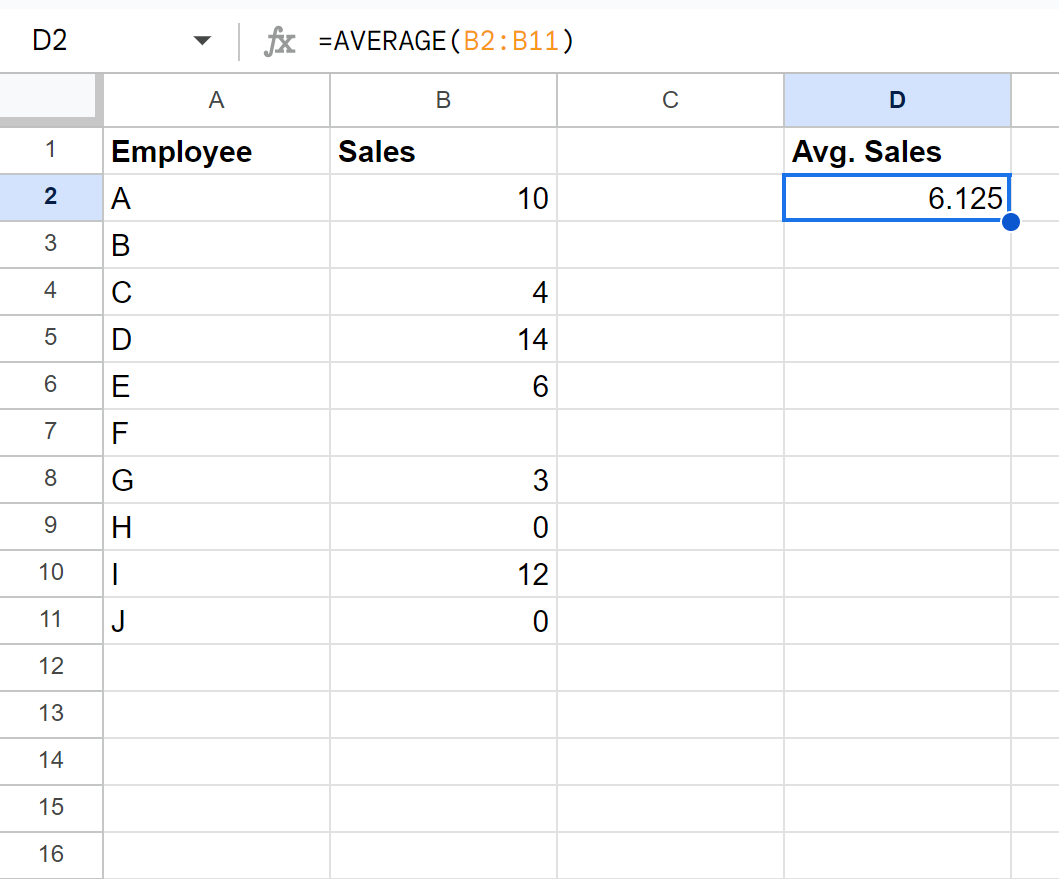Select row 13 header

[51, 713]
